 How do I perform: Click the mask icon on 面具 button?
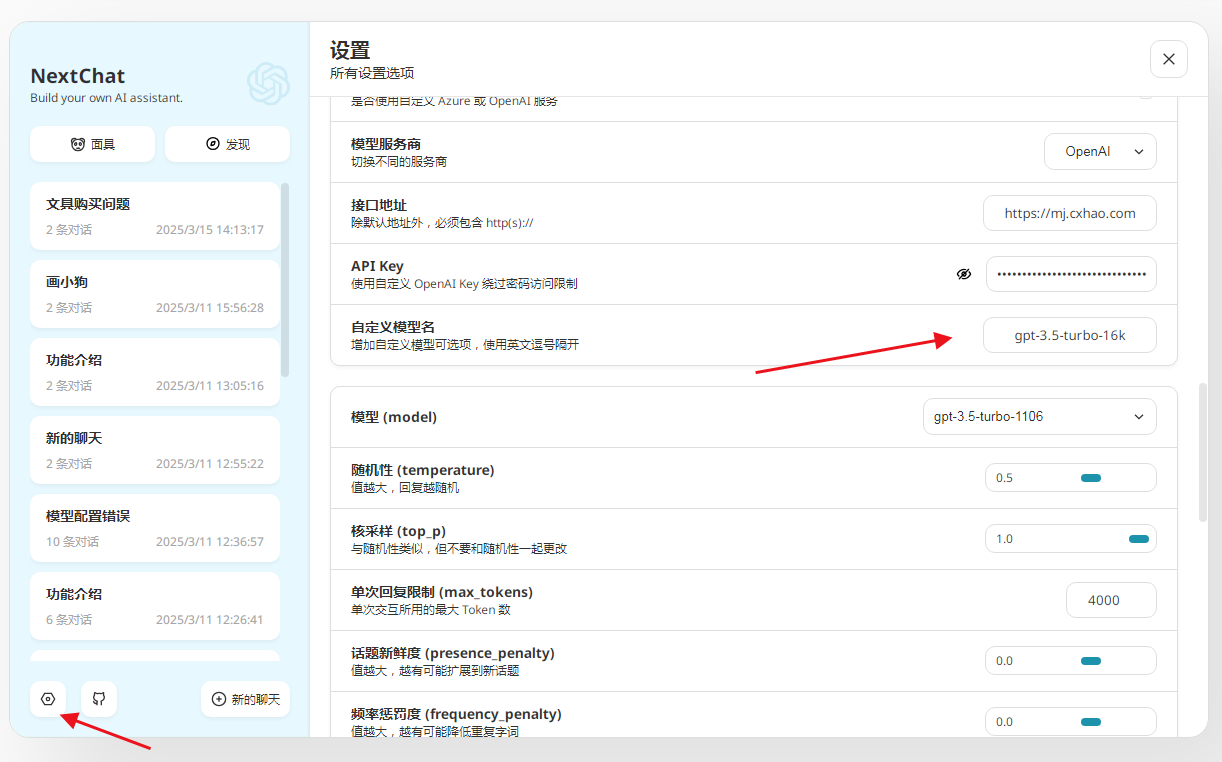78,144
